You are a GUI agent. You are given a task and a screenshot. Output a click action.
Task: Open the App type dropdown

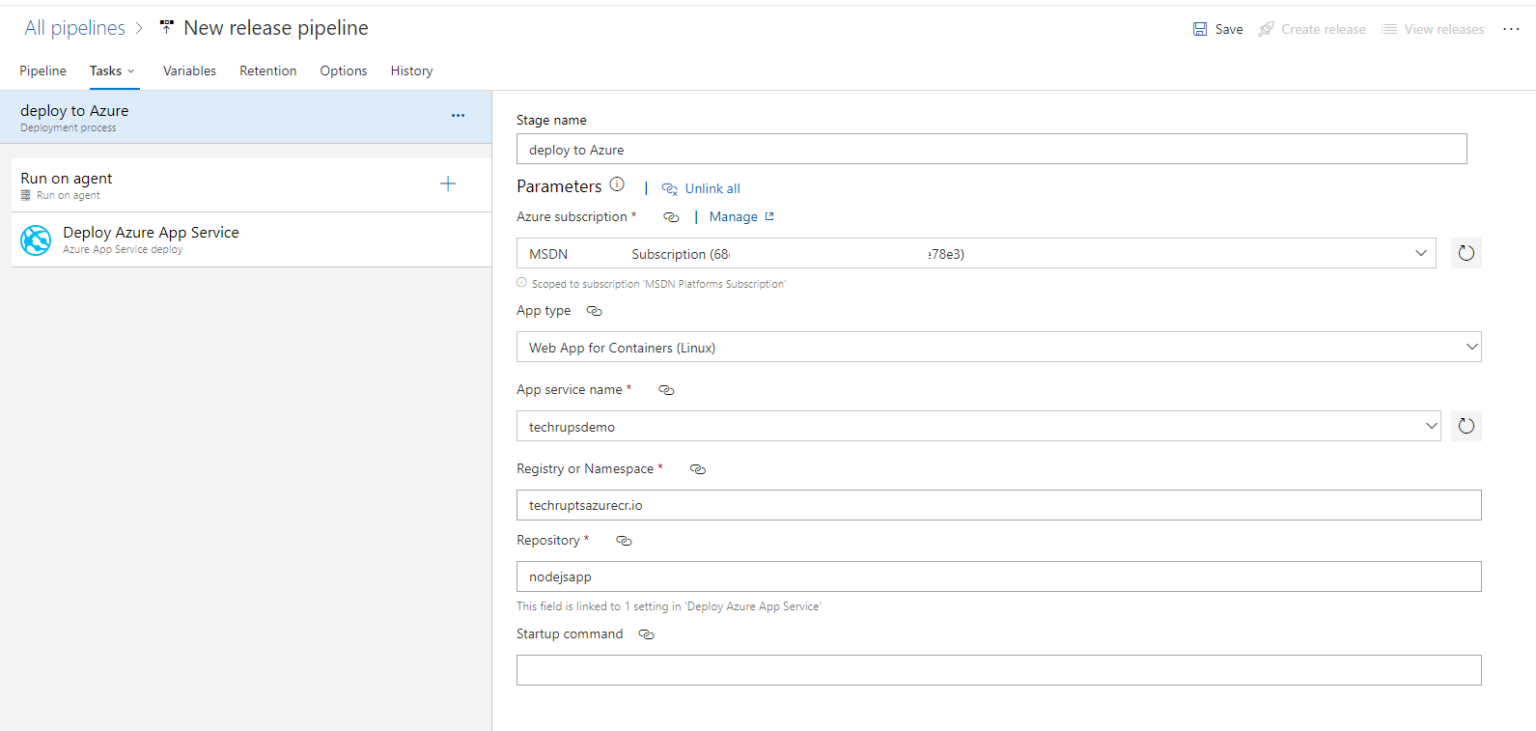pos(1471,346)
